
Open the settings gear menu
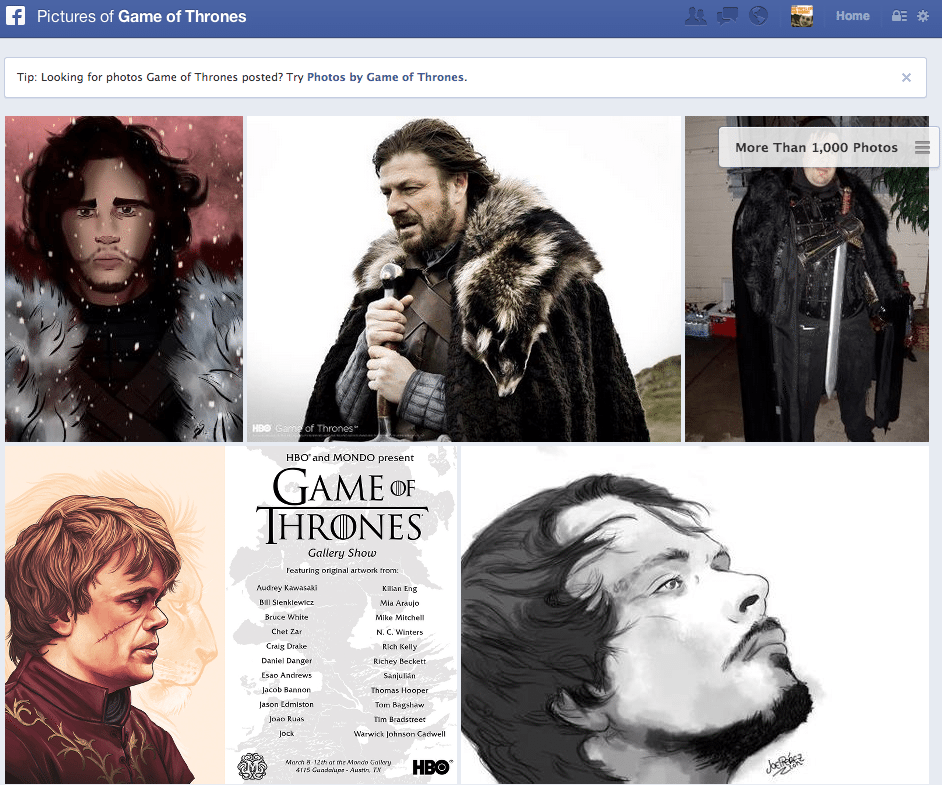click(x=923, y=16)
